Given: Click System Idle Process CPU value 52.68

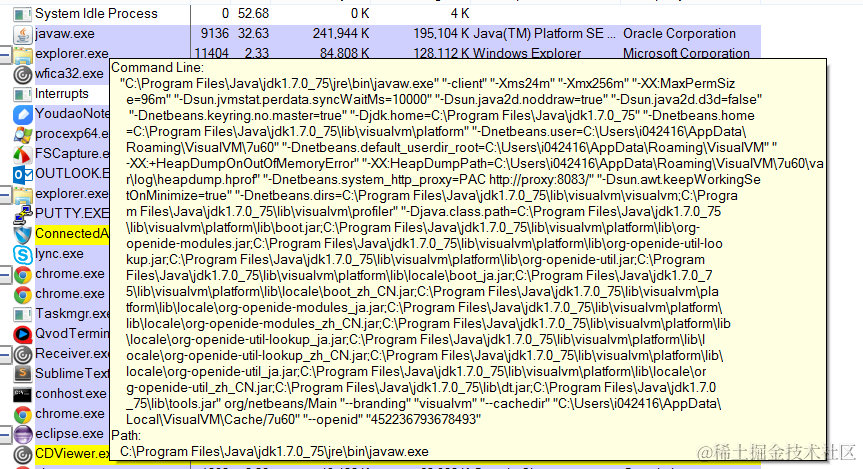Looking at the screenshot, I should point(253,14).
